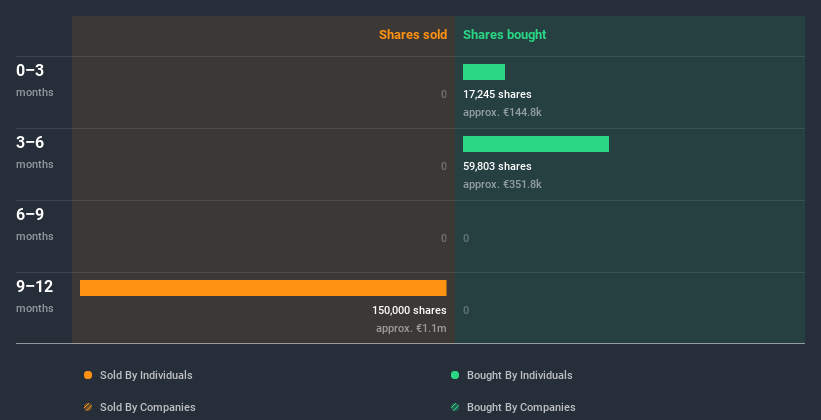Screen dimensions: 821x420
Task: Click the Shares bought column header
Action: tap(504, 35)
